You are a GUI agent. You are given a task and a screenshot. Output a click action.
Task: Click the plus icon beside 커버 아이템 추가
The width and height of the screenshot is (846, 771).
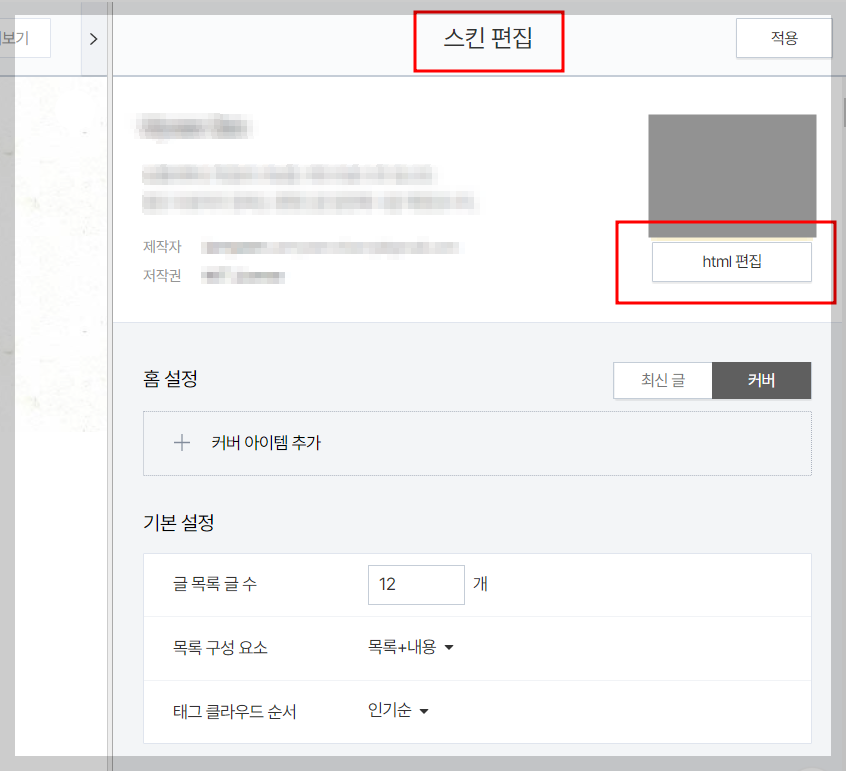pos(181,443)
